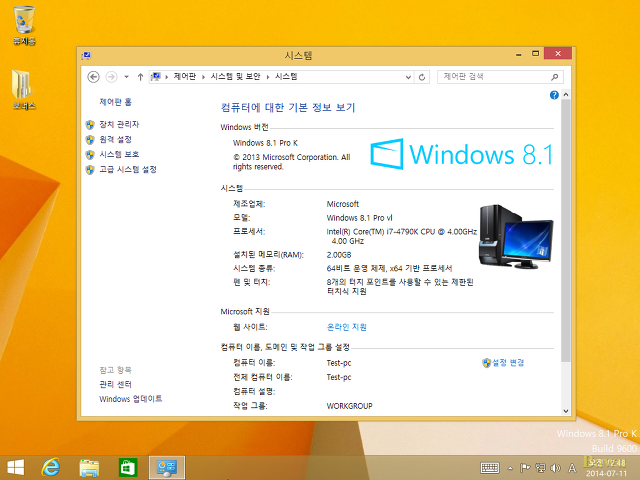The height and width of the screenshot is (480, 640).
Task: Click the computer icon in address bar
Action: click(x=156, y=77)
